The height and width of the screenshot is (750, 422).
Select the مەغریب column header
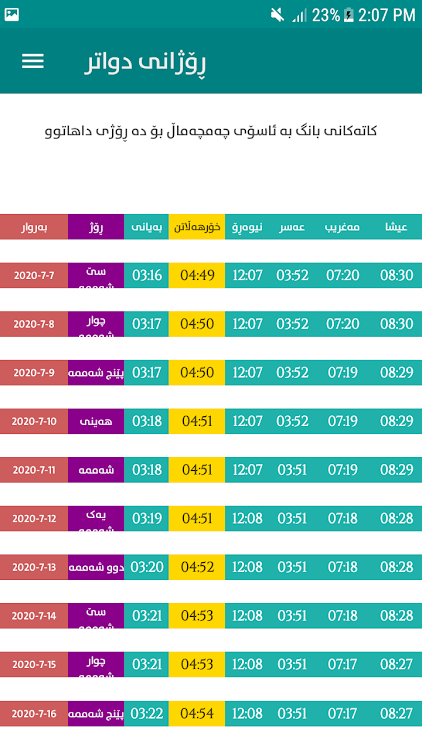pyautogui.click(x=342, y=227)
